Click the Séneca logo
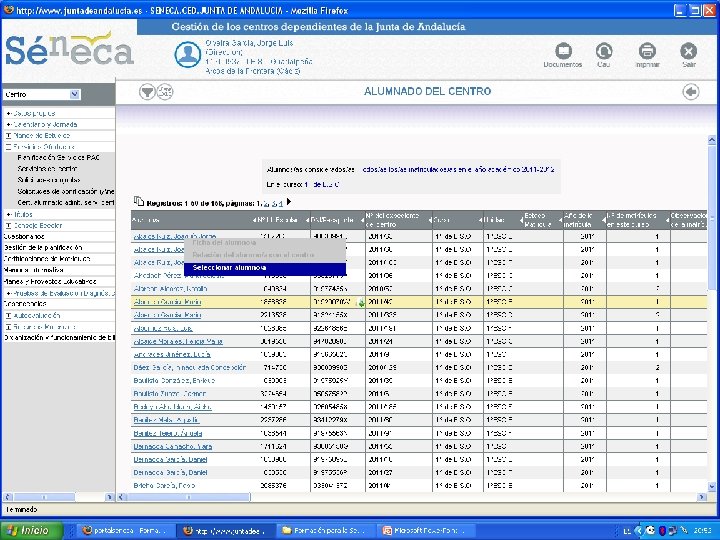 [69, 49]
